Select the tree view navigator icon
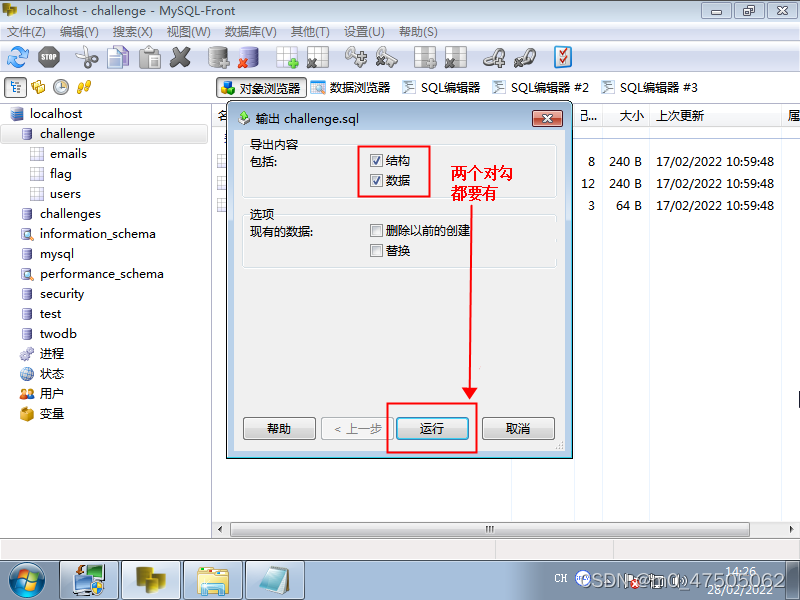Viewport: 800px width, 600px height. tap(15, 87)
